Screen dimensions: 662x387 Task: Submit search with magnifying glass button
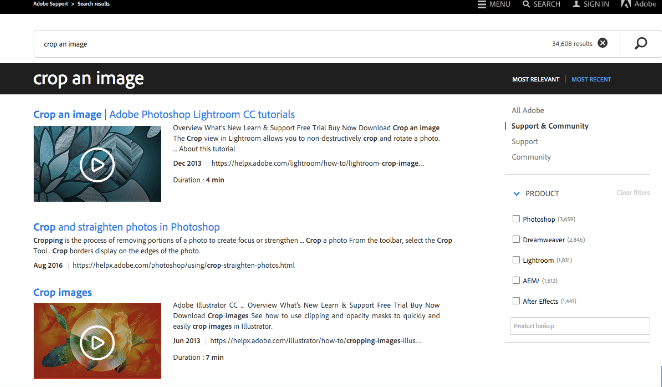point(640,43)
